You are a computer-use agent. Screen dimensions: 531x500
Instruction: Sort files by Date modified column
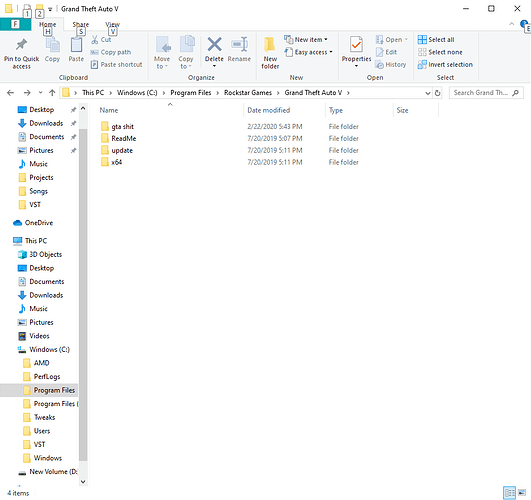point(269,110)
